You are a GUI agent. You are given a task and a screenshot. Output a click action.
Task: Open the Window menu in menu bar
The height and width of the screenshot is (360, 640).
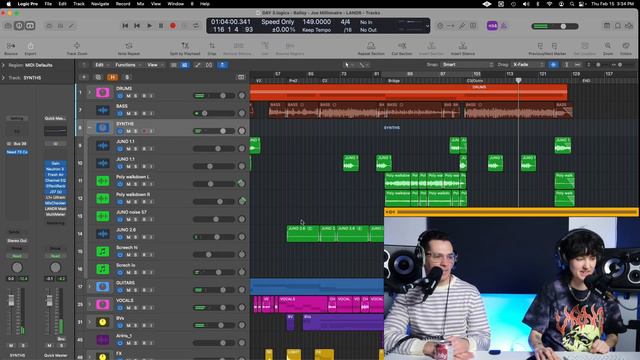click(x=176, y=4)
